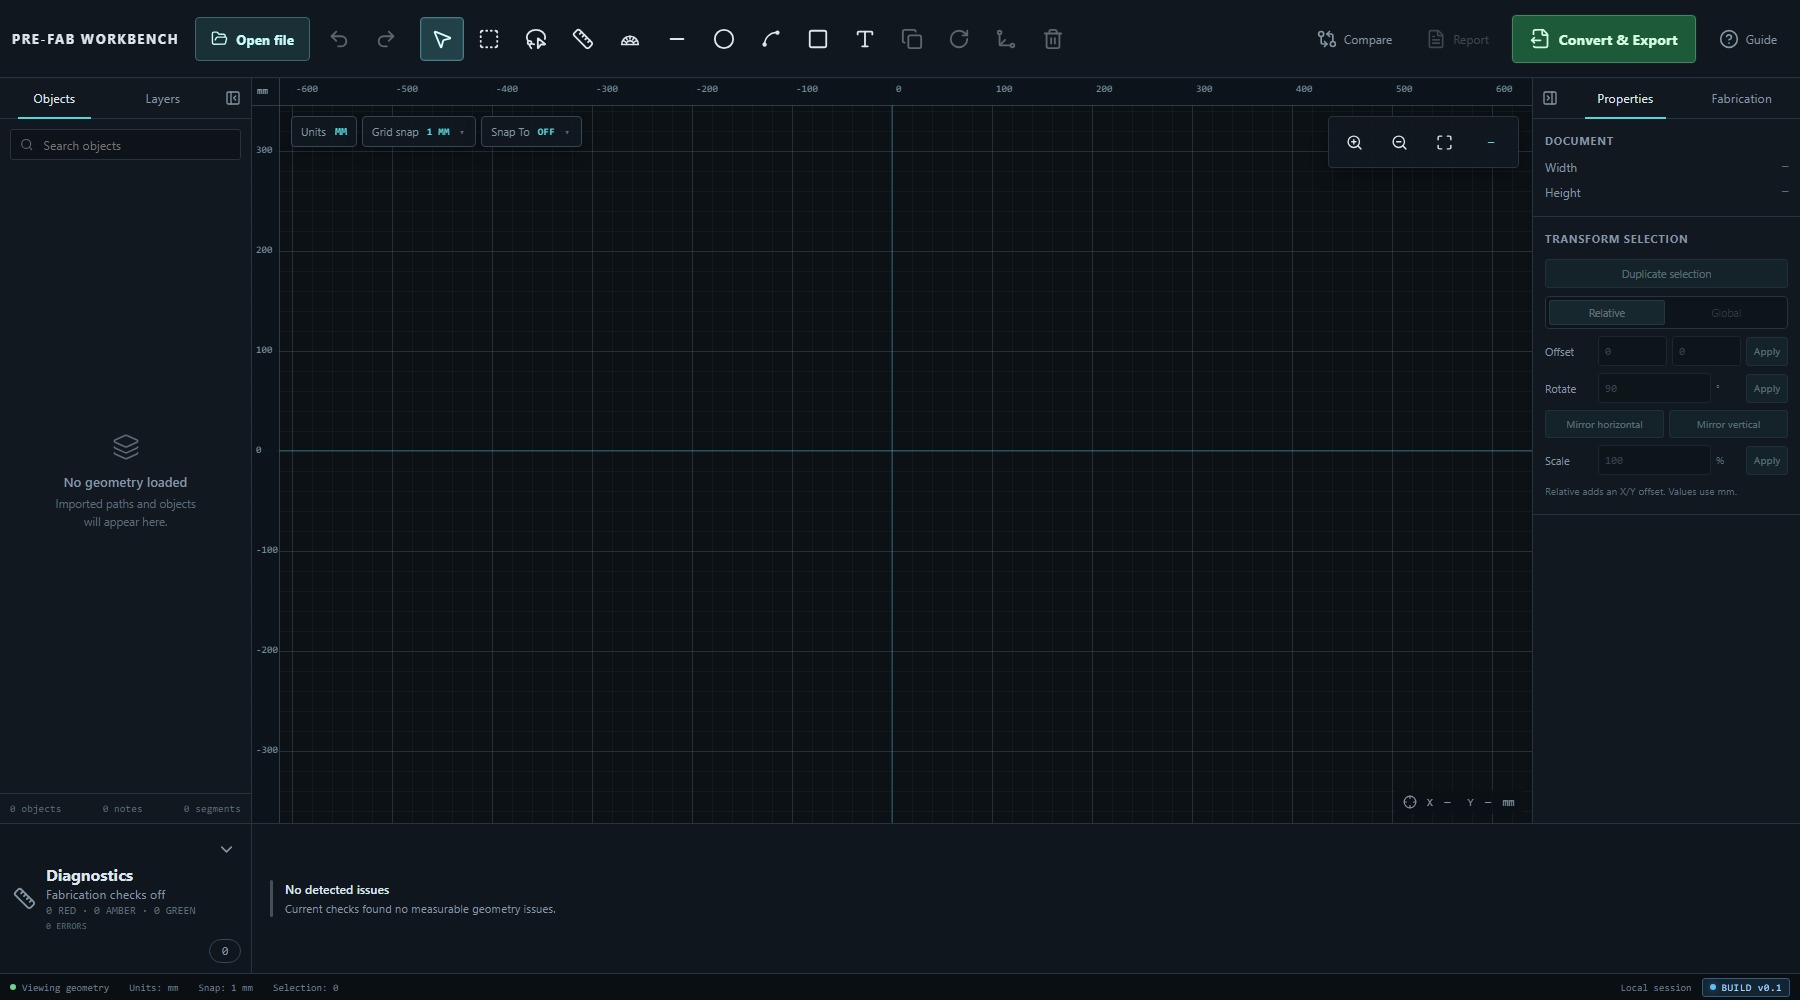
Task: Click the BUILD v0.1 badge
Action: click(1746, 988)
